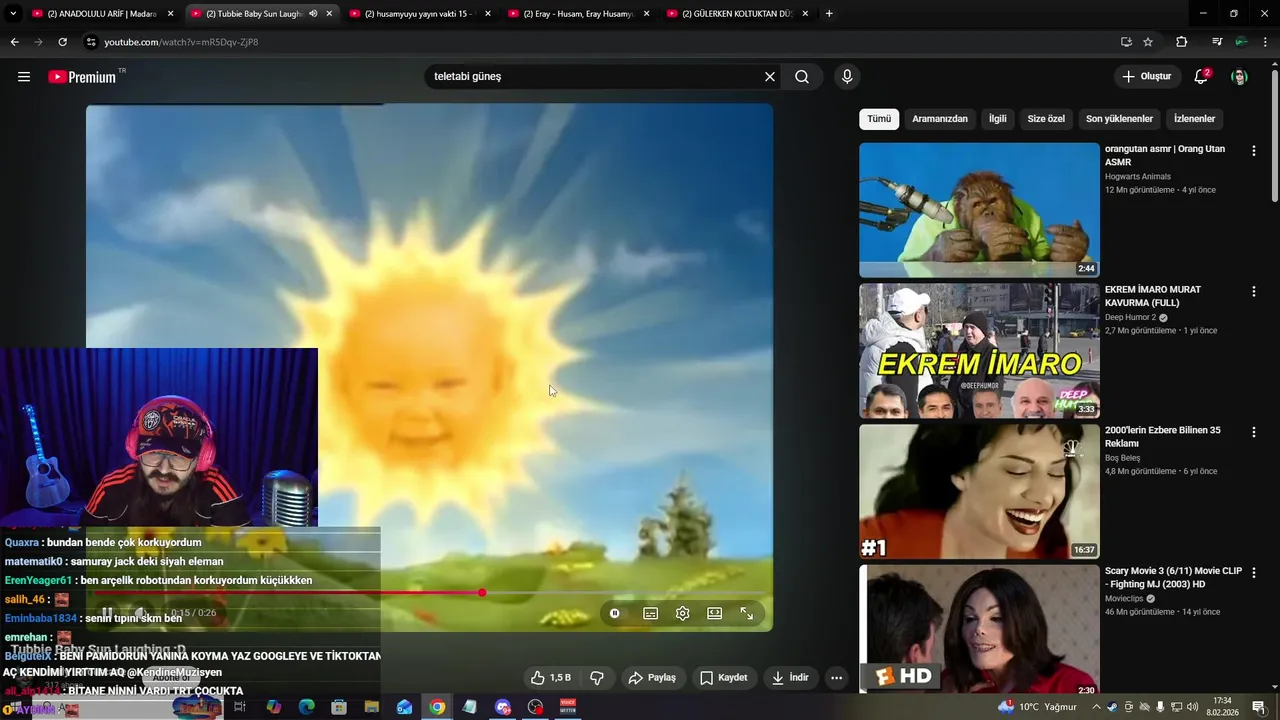
Task: Select the Aramanızdan filter chip
Action: tap(940, 119)
